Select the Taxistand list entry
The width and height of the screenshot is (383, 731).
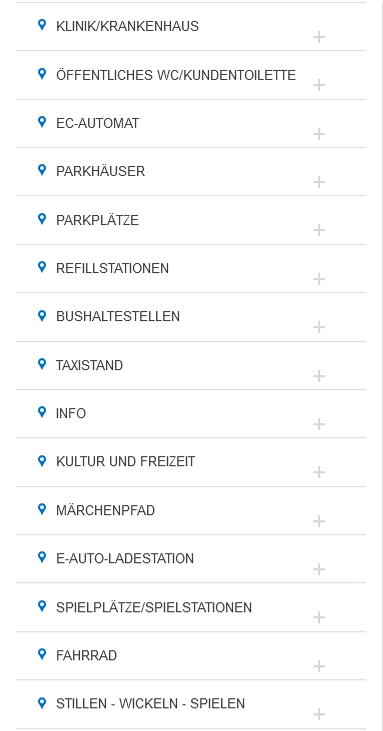coord(191,366)
